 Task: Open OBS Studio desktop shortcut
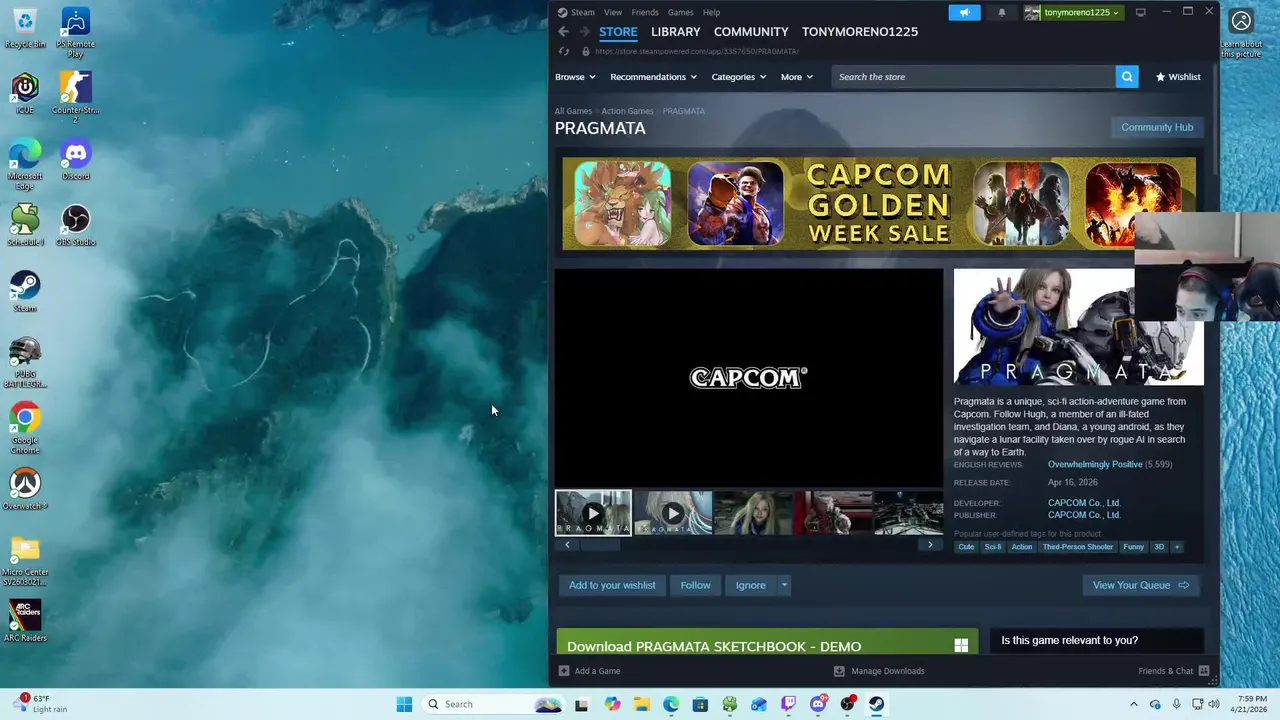[75, 226]
